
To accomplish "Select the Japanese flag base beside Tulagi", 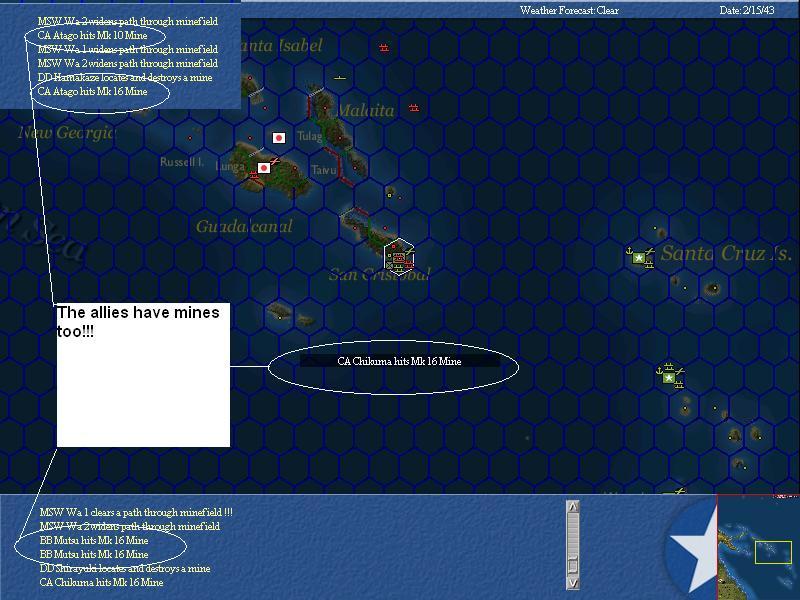I will pyautogui.click(x=279, y=138).
